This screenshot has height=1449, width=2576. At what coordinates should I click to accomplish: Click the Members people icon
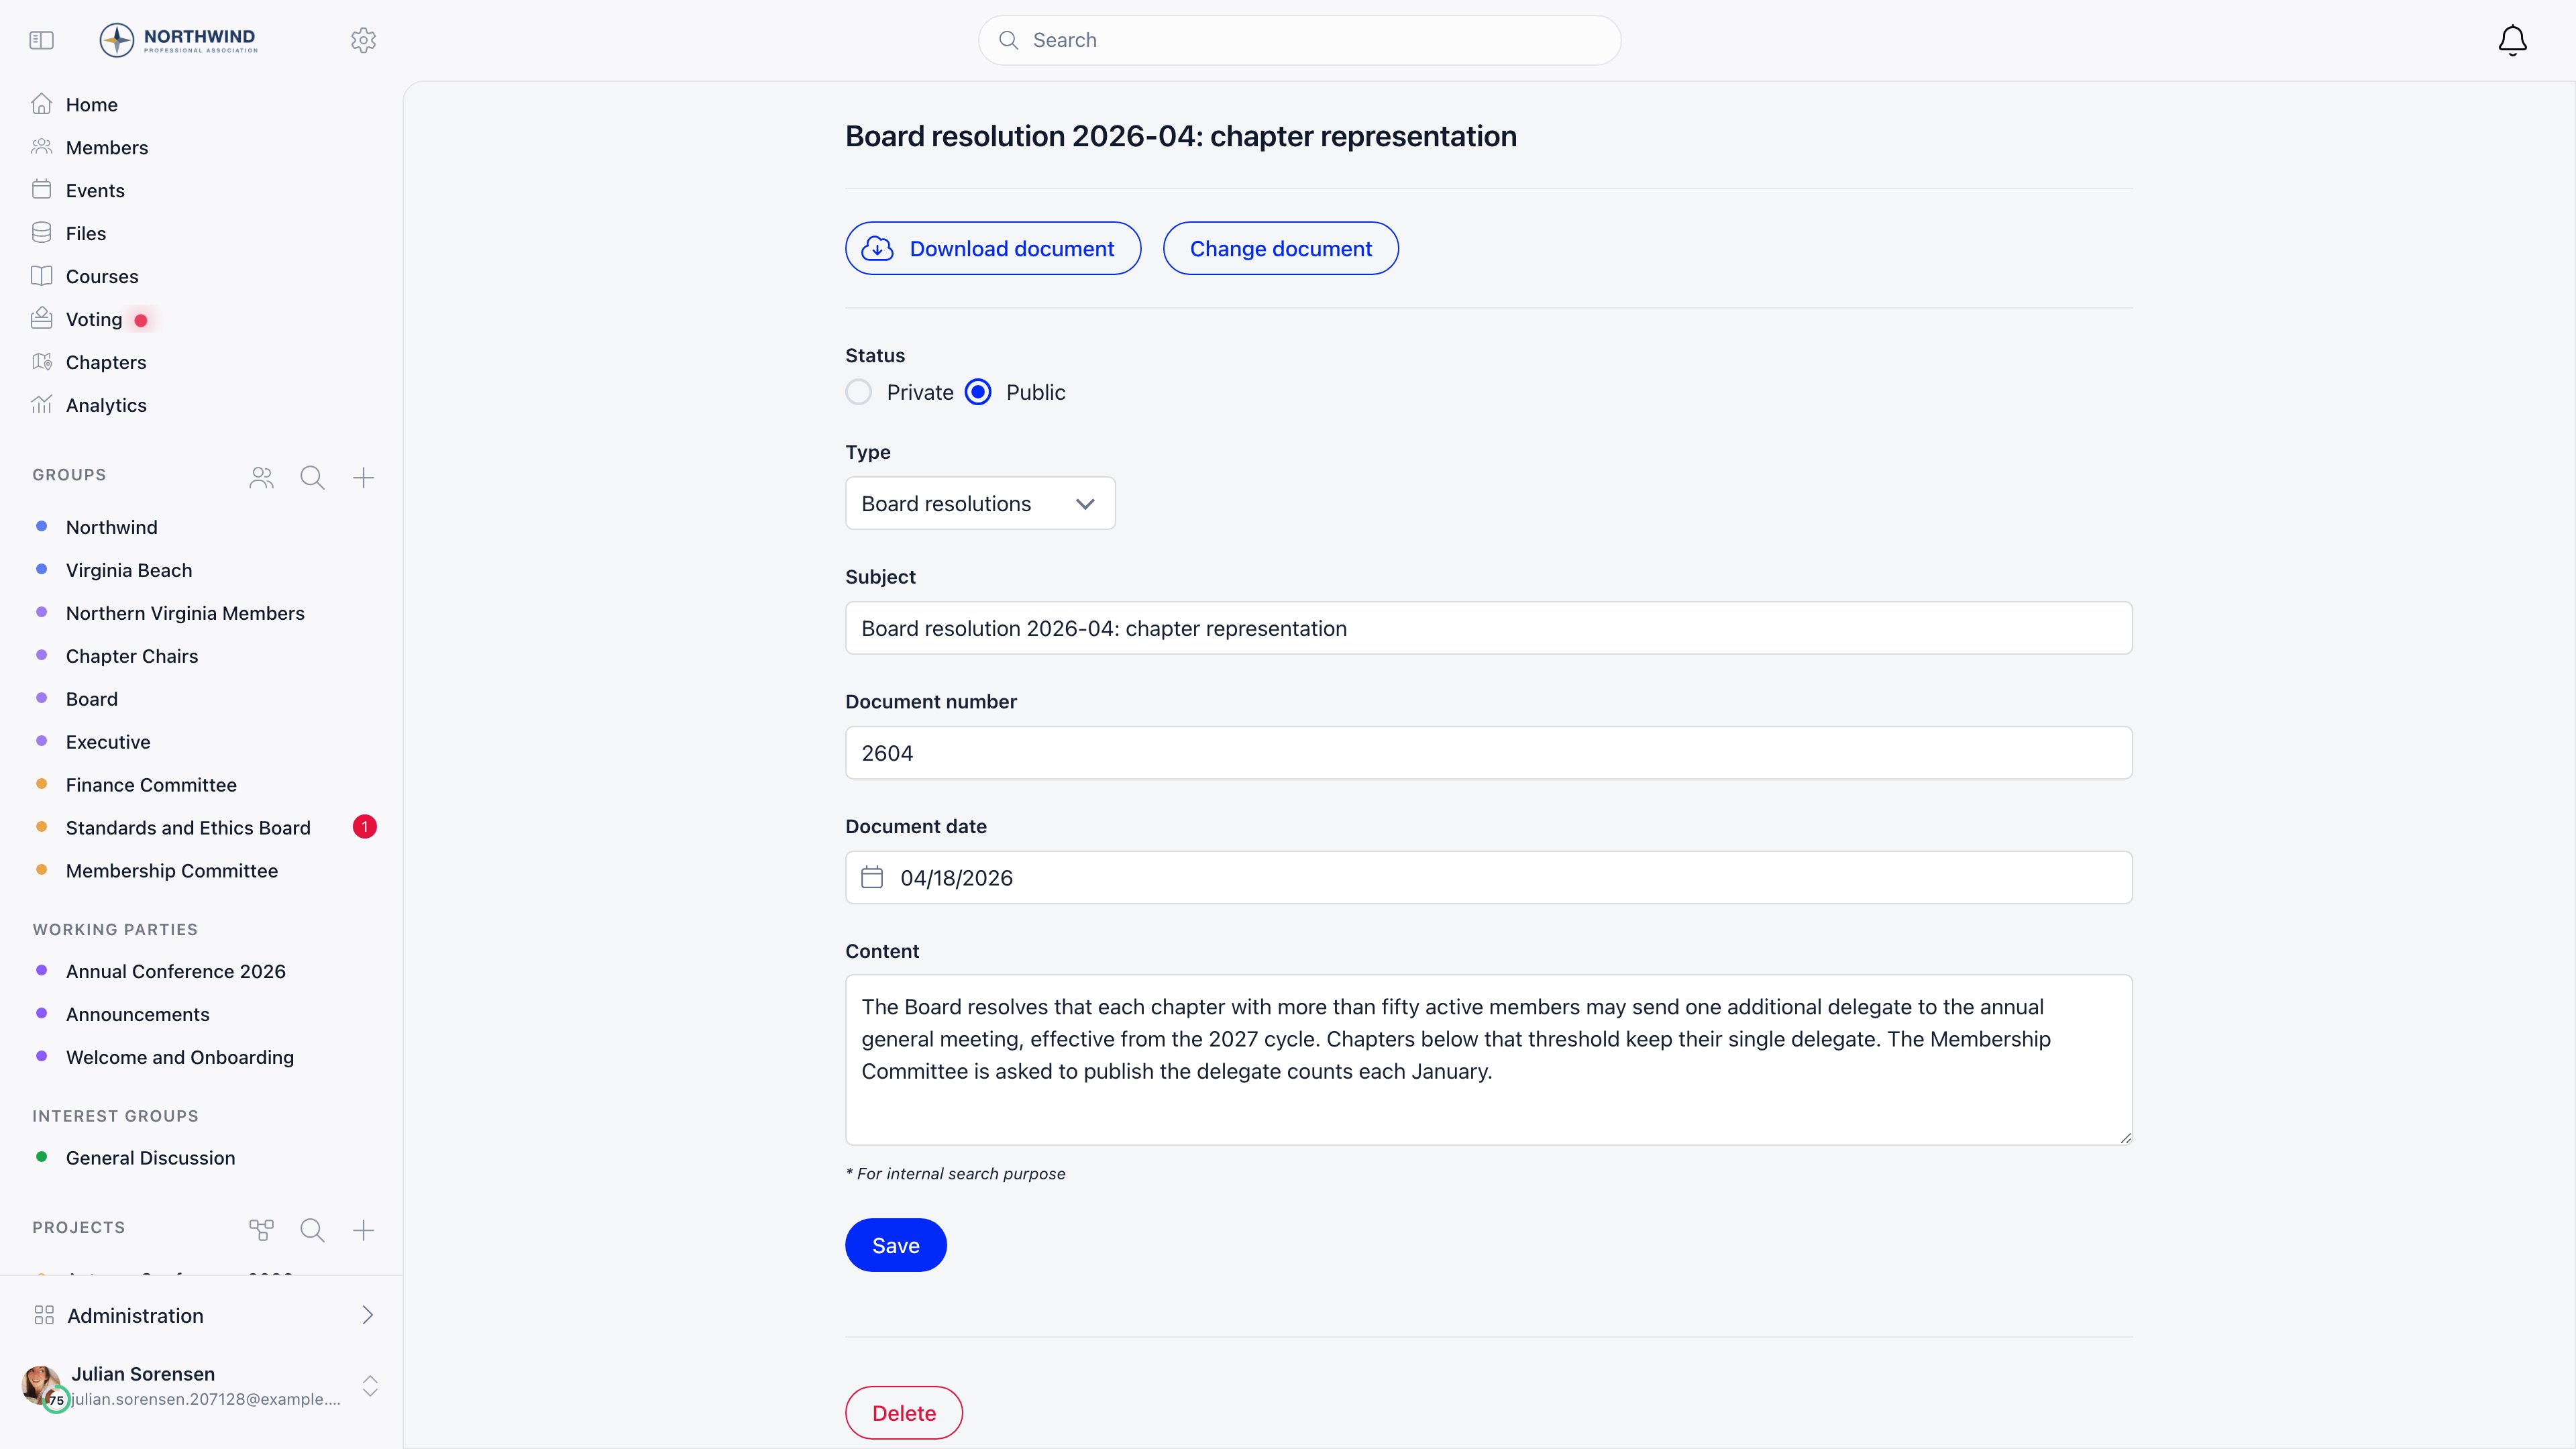41,147
